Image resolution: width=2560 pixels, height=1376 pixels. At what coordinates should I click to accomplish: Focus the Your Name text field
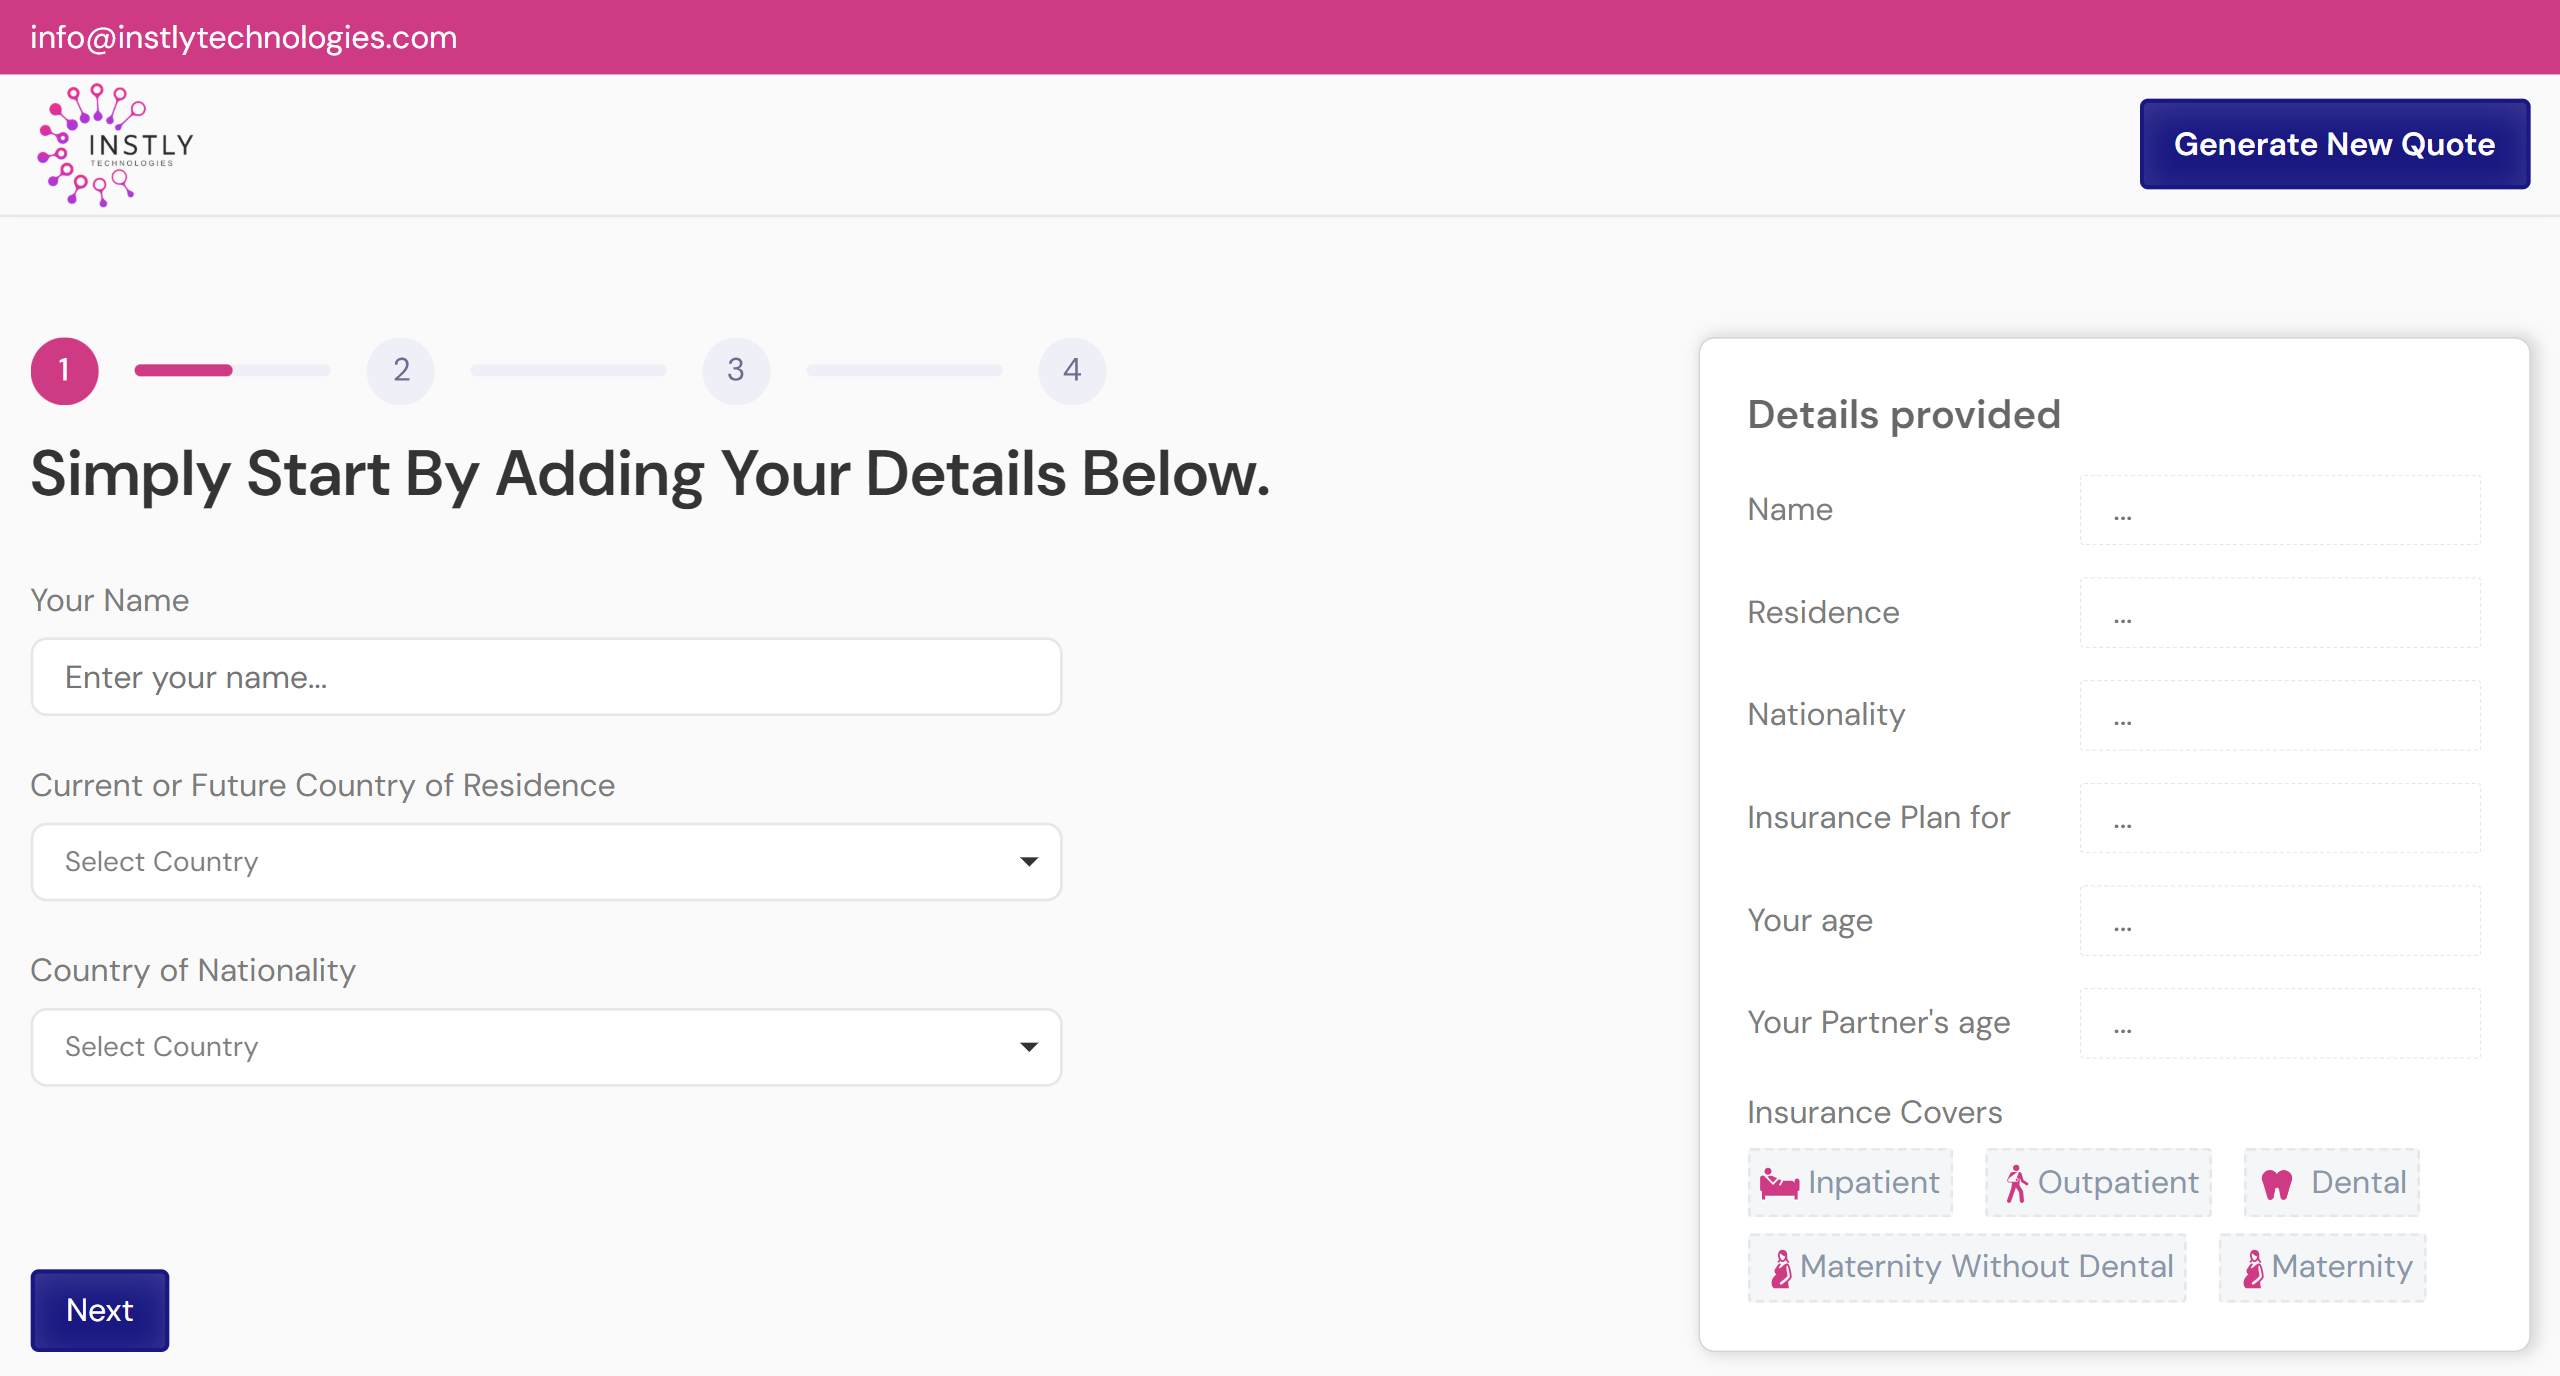click(546, 677)
